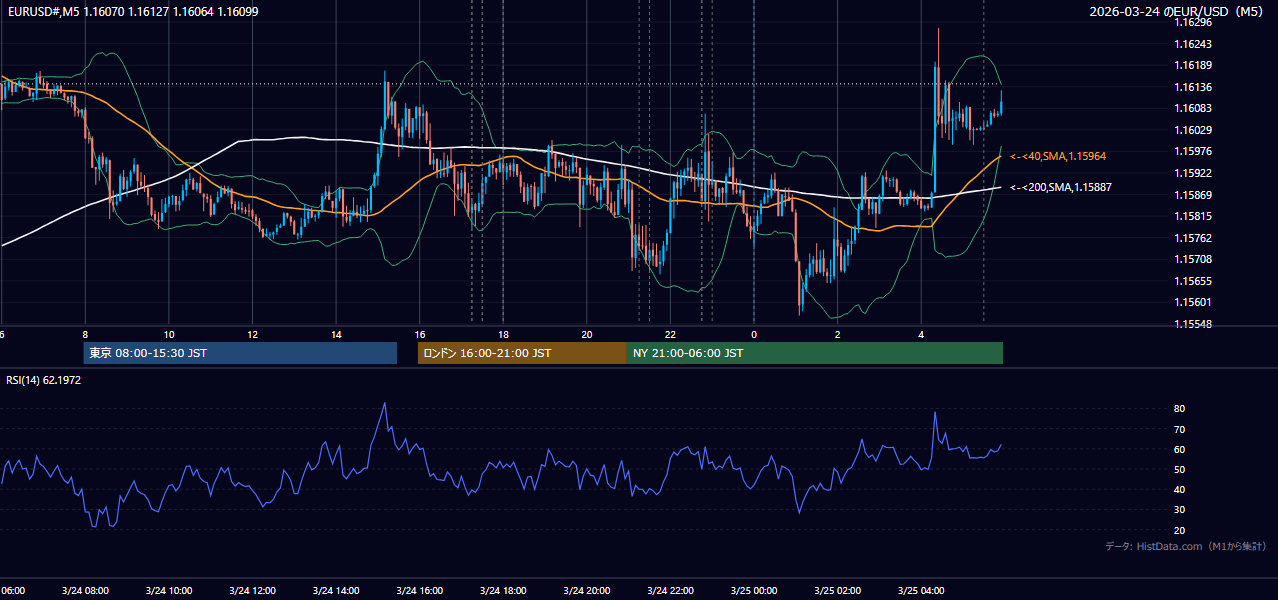Click price axis value 1.15815
The image size is (1278, 600).
point(1195,216)
